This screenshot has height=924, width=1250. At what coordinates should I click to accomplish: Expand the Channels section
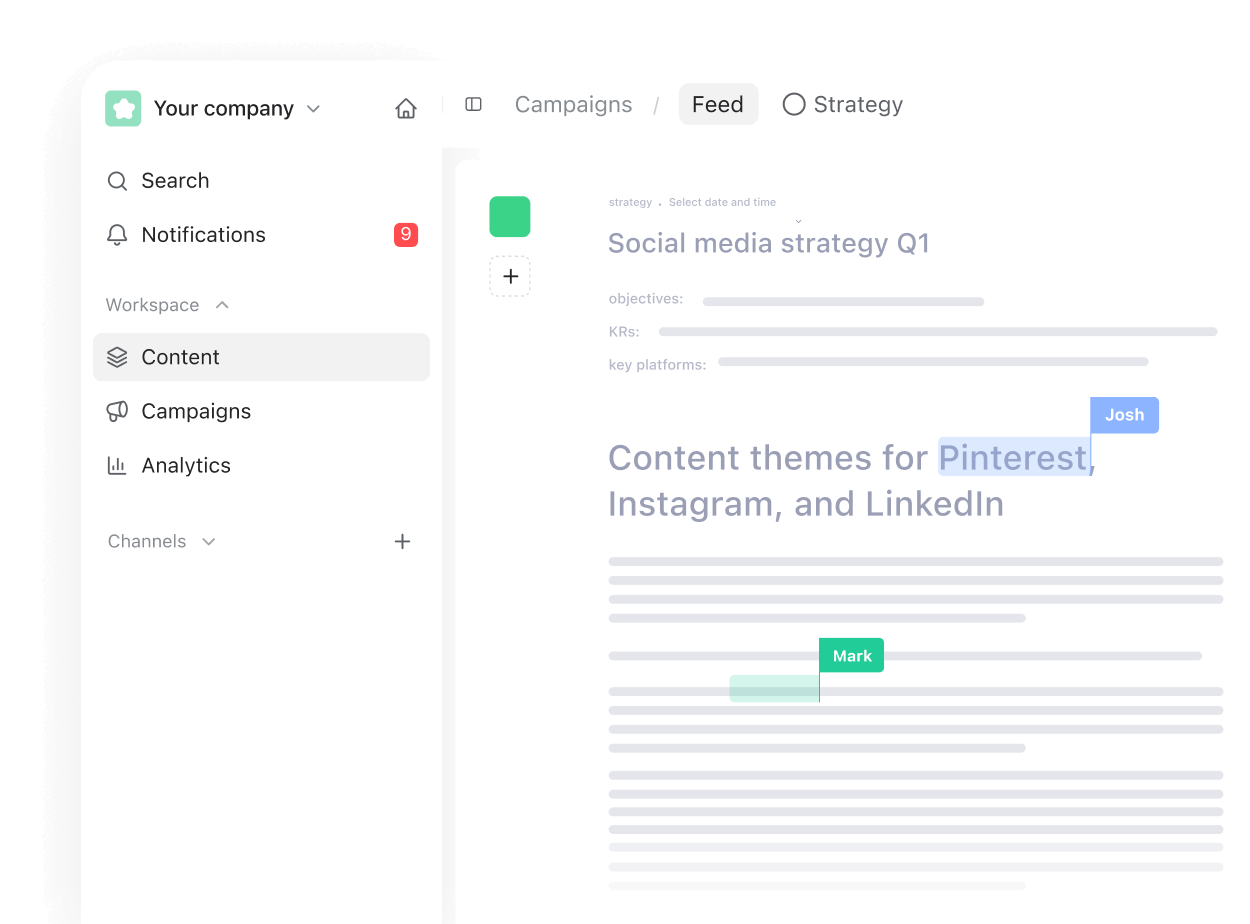(209, 541)
